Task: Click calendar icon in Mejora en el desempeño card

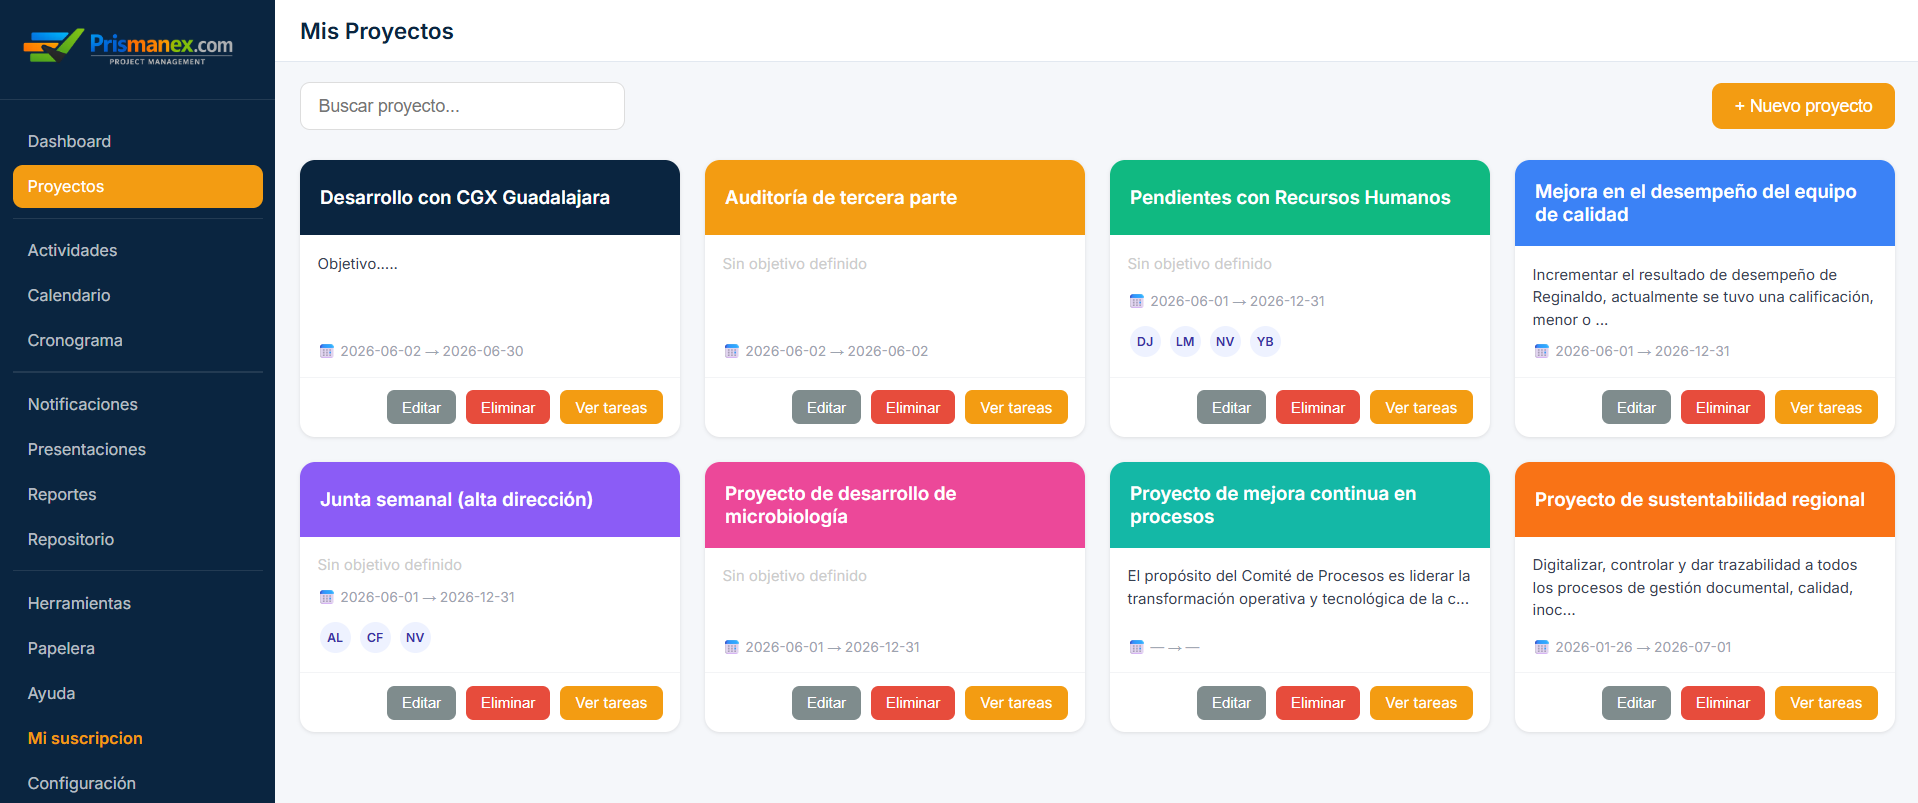Action: click(x=1541, y=351)
